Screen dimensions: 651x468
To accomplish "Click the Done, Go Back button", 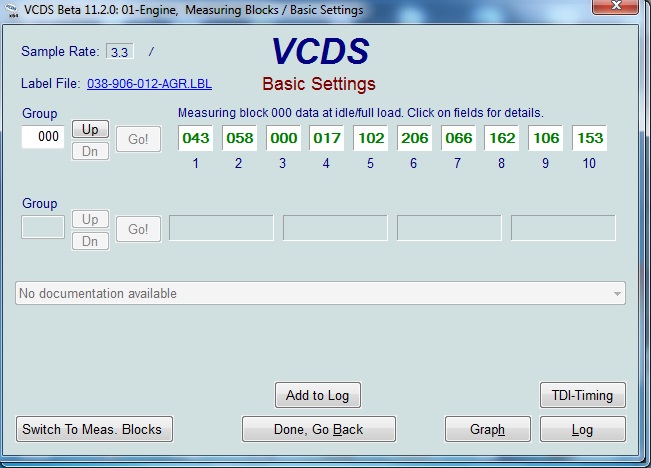I will pyautogui.click(x=318, y=429).
